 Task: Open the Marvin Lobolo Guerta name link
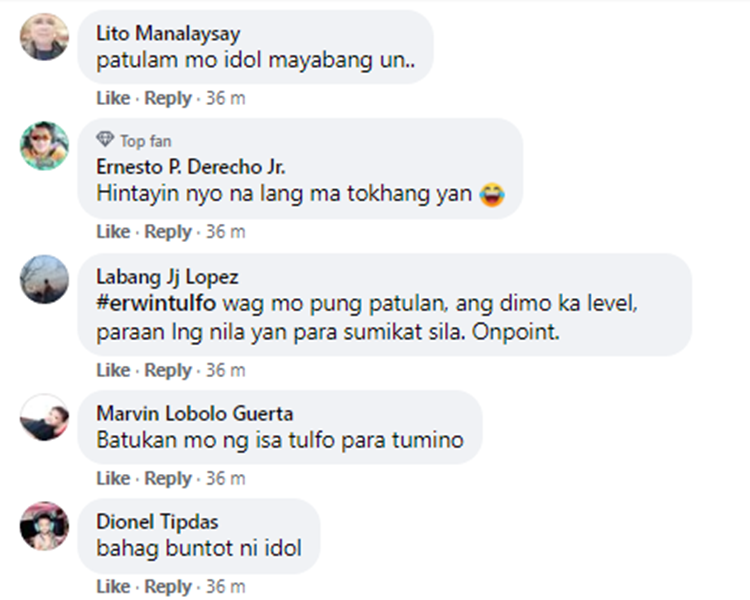195,413
